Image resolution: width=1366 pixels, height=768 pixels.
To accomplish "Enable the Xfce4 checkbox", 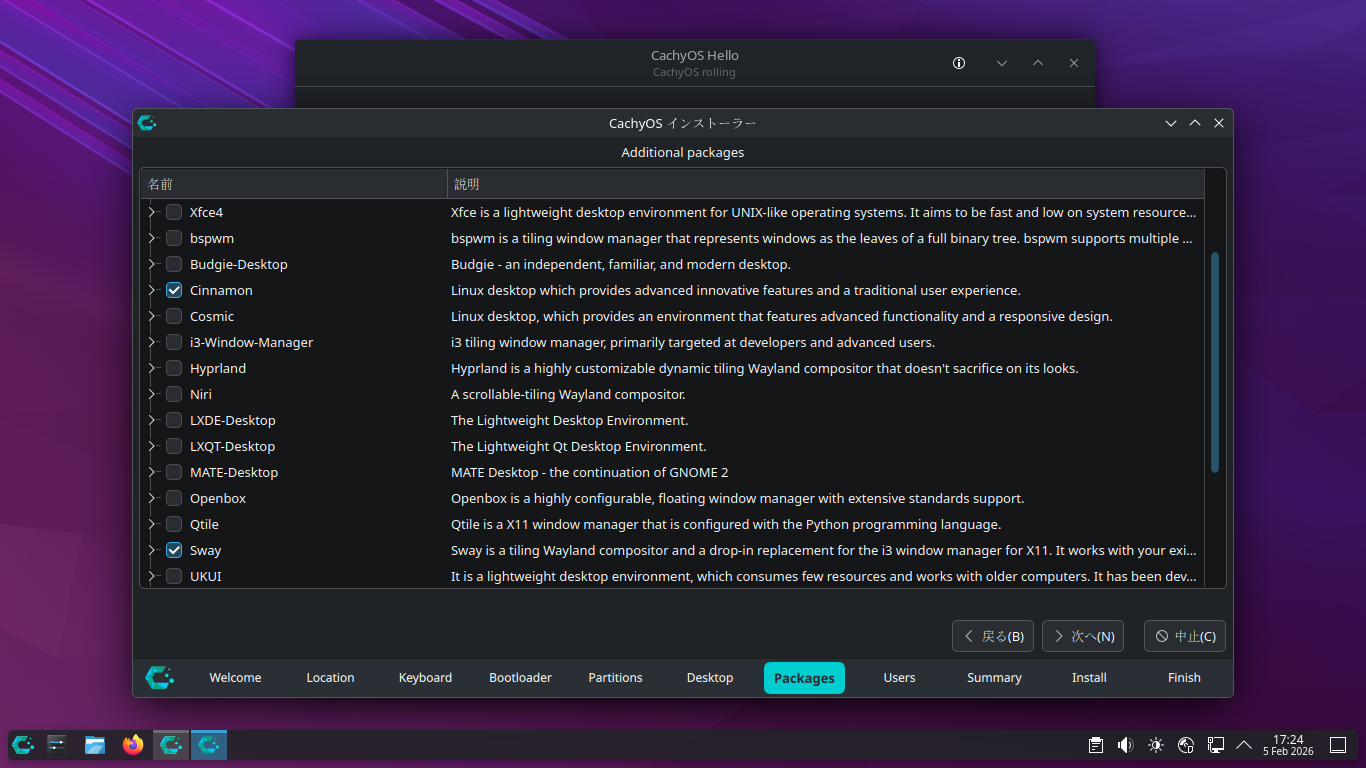I will pos(174,212).
